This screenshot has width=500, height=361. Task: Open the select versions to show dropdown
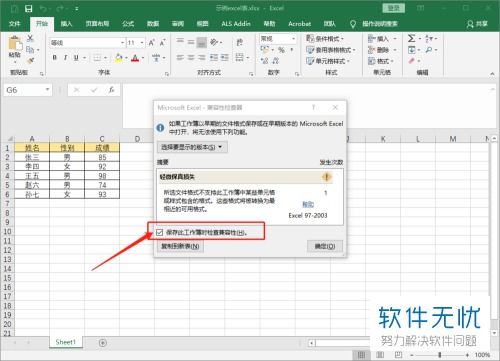coord(192,147)
